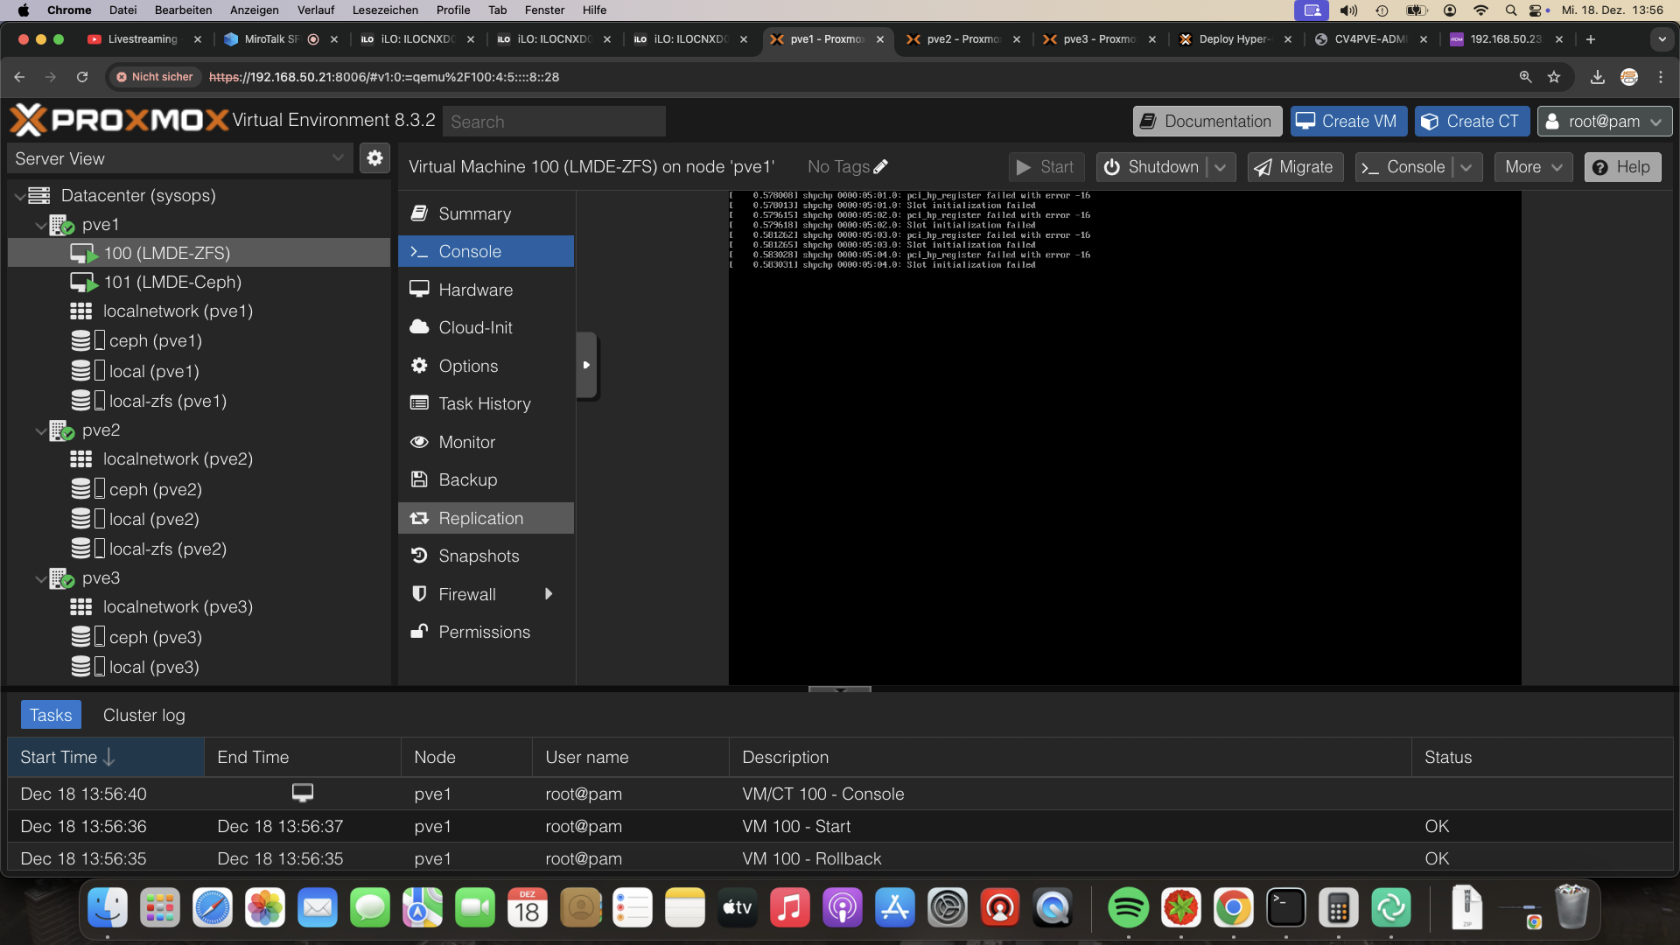This screenshot has height=945, width=1680.
Task: Open the Snapshots section
Action: pyautogui.click(x=486, y=556)
